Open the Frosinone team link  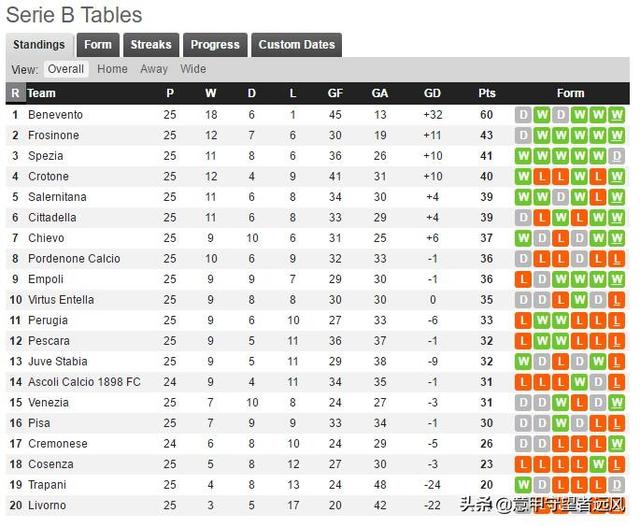pyautogui.click(x=53, y=135)
